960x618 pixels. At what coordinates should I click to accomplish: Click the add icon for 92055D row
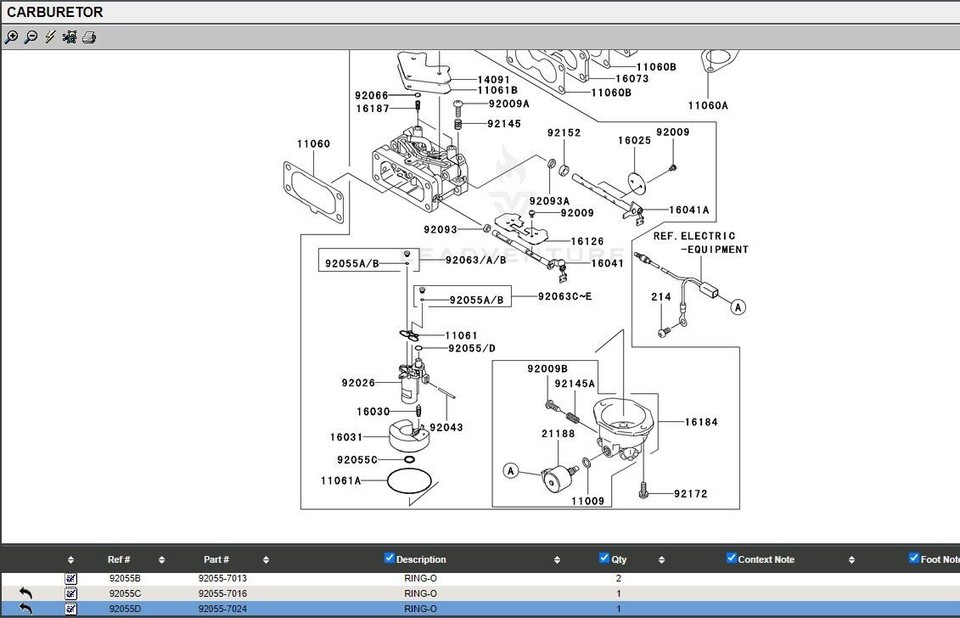click(x=71, y=609)
